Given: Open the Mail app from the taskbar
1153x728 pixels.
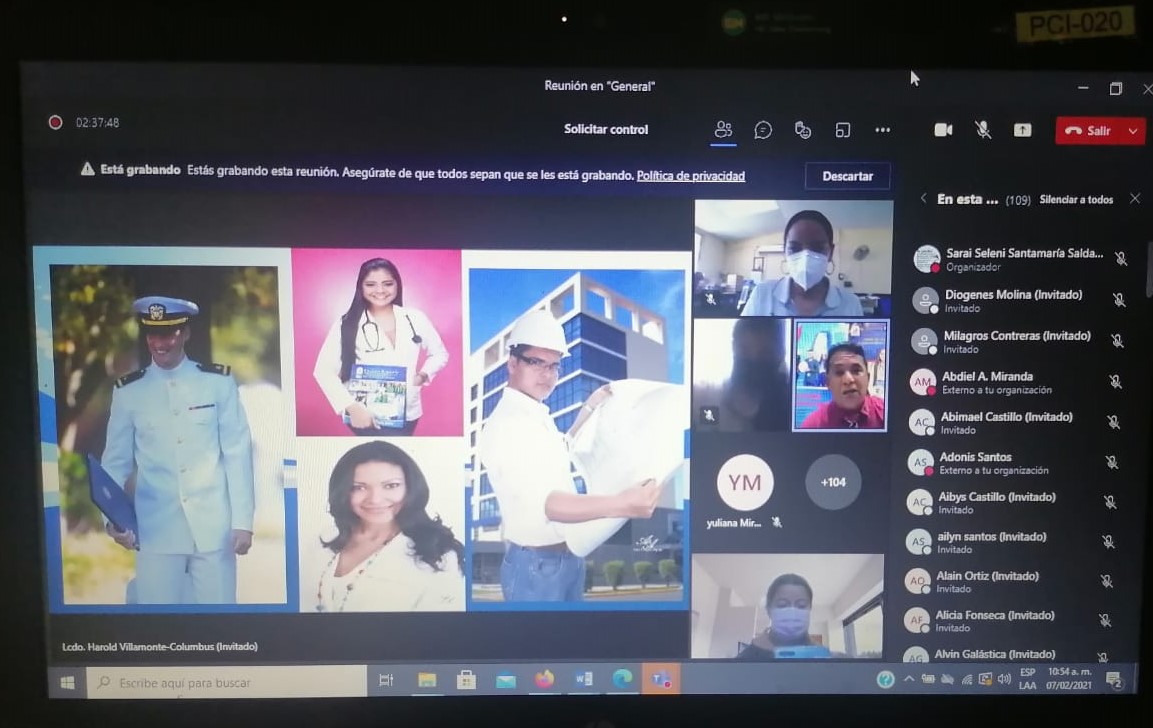Looking at the screenshot, I should (506, 681).
